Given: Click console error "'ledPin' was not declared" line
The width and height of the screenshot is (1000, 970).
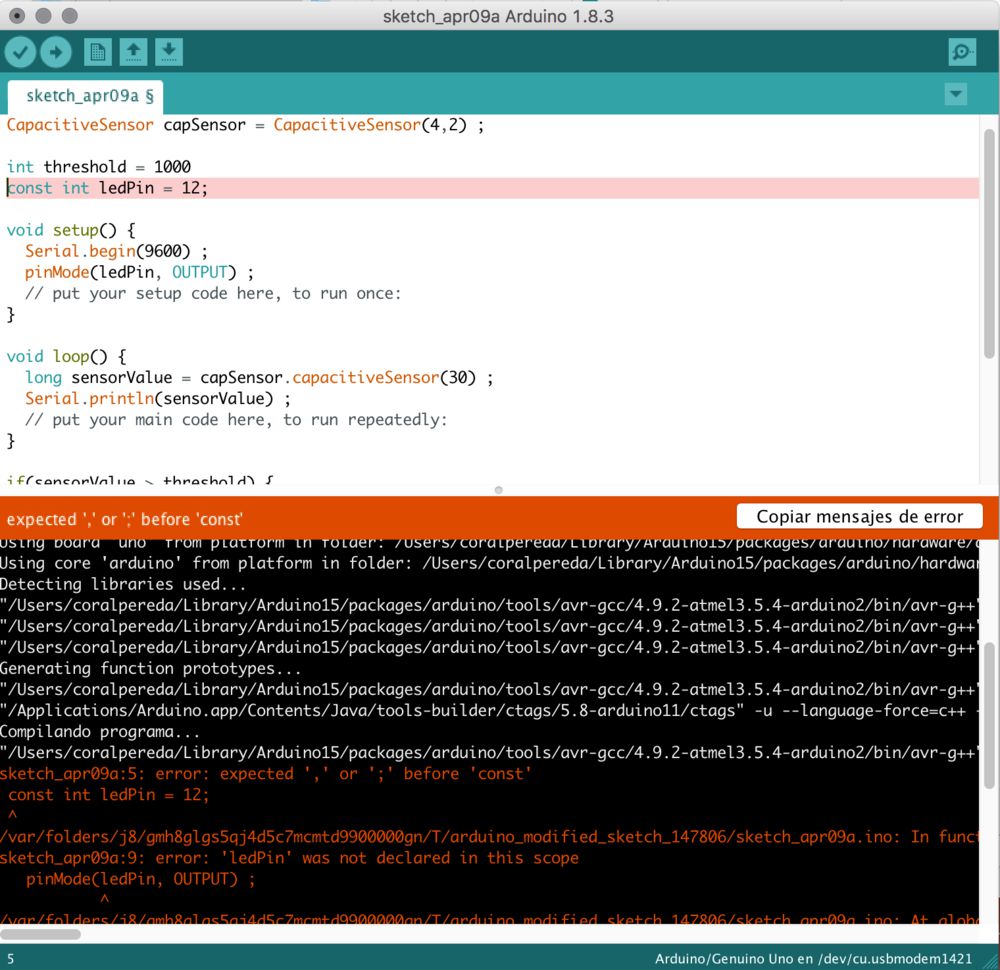Looking at the screenshot, I should coord(289,858).
